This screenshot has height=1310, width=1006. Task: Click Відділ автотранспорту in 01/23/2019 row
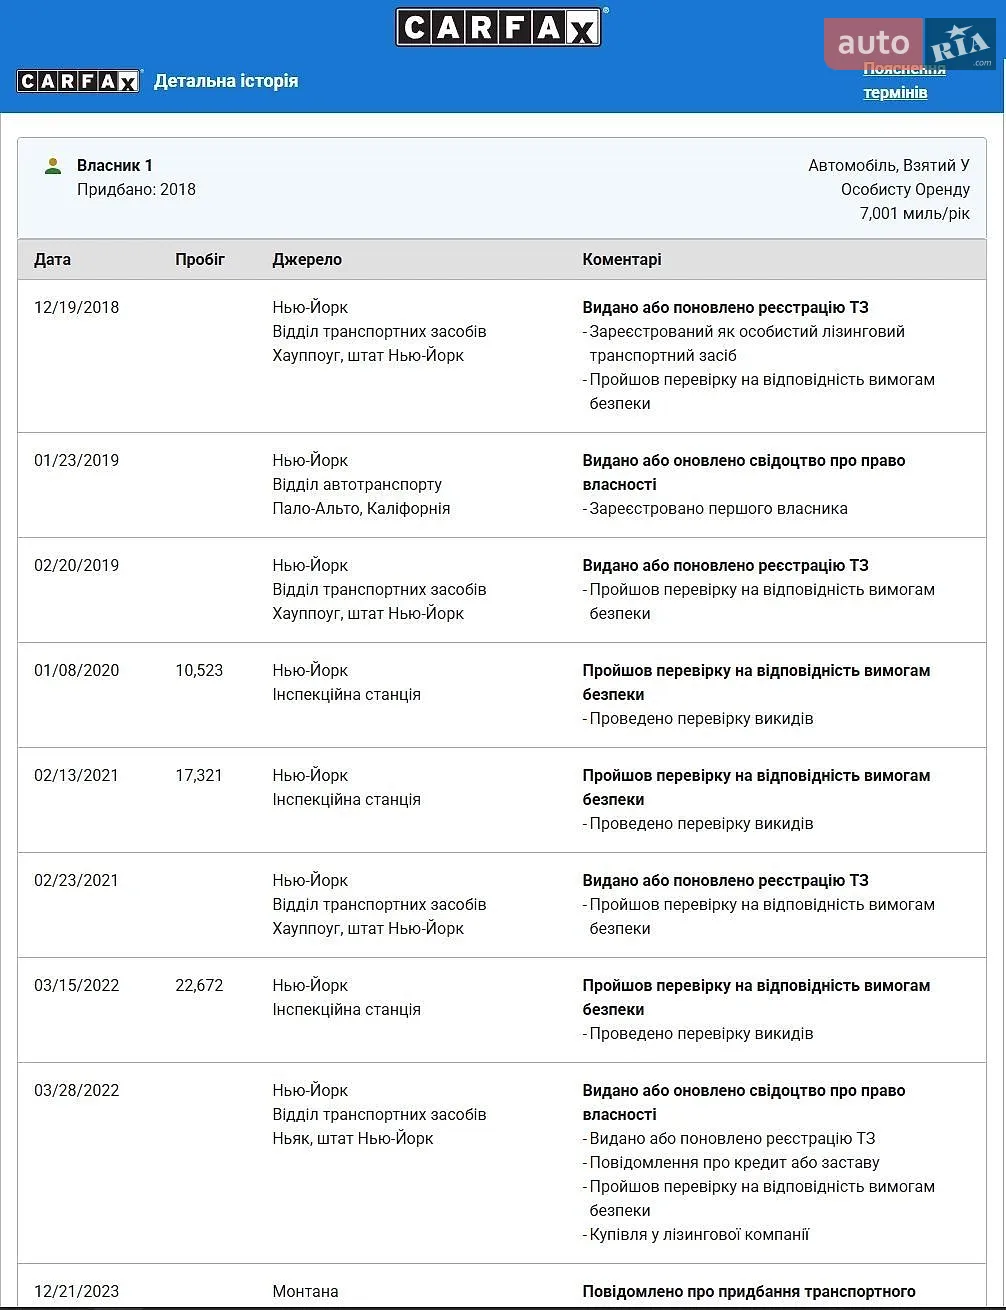click(357, 485)
